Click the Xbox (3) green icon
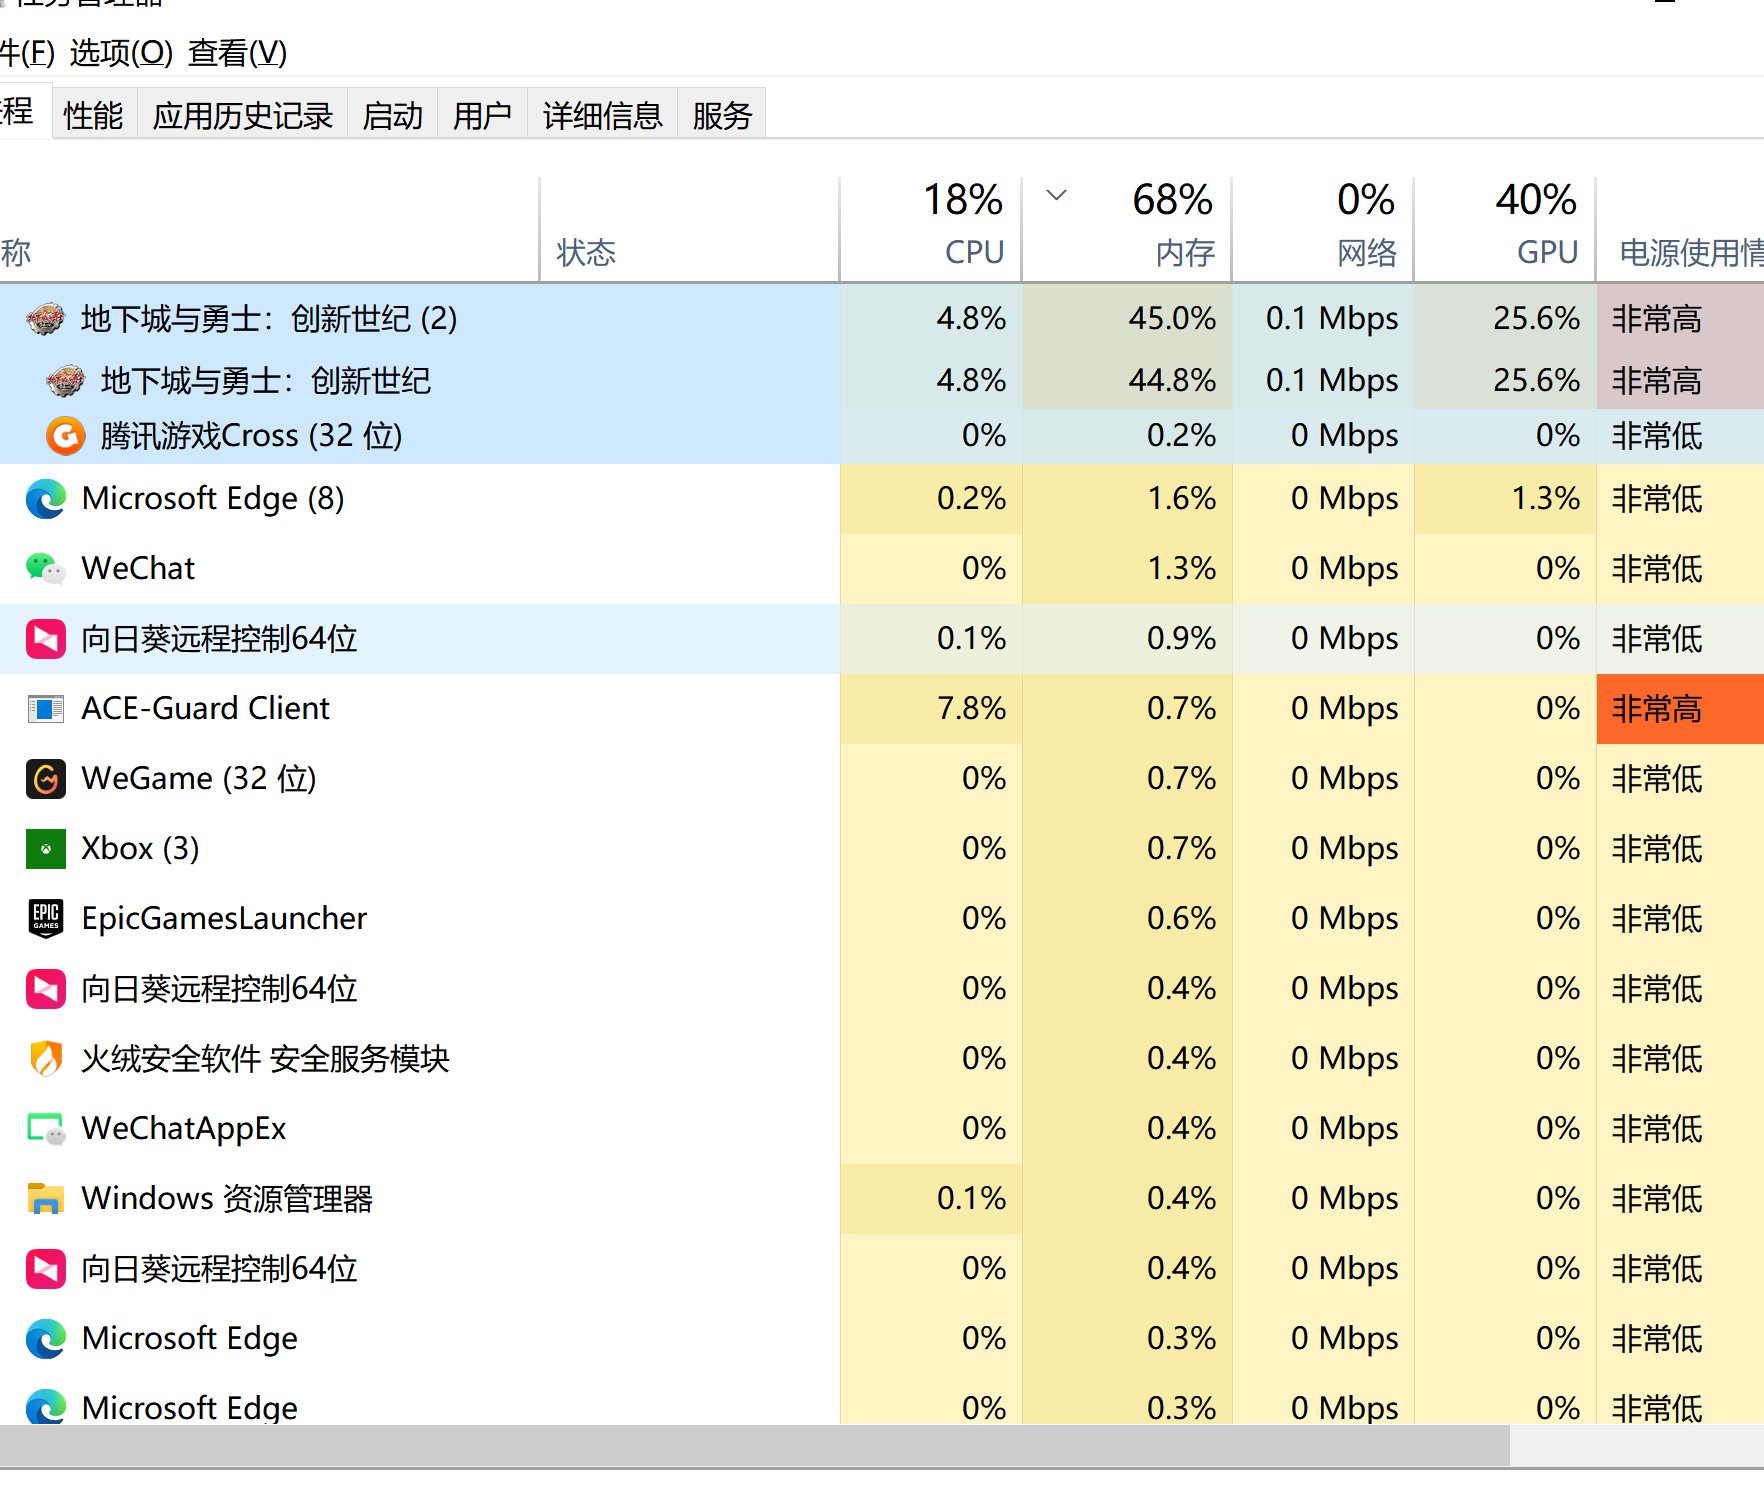Image resolution: width=1764 pixels, height=1494 pixels. (x=45, y=848)
